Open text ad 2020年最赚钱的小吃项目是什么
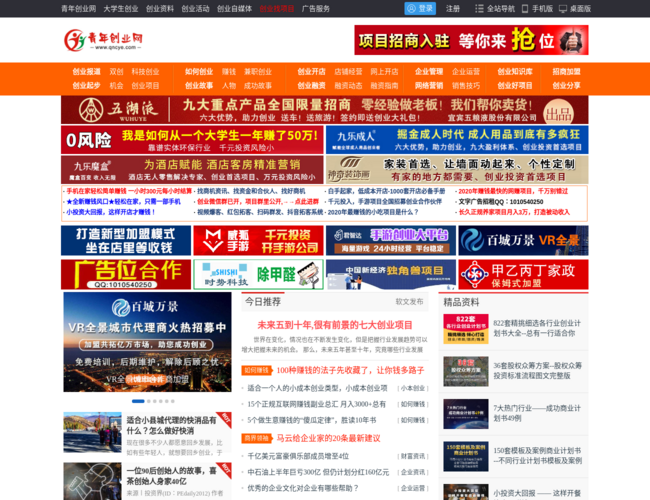Viewport: 650px width, 500px height. point(372,212)
